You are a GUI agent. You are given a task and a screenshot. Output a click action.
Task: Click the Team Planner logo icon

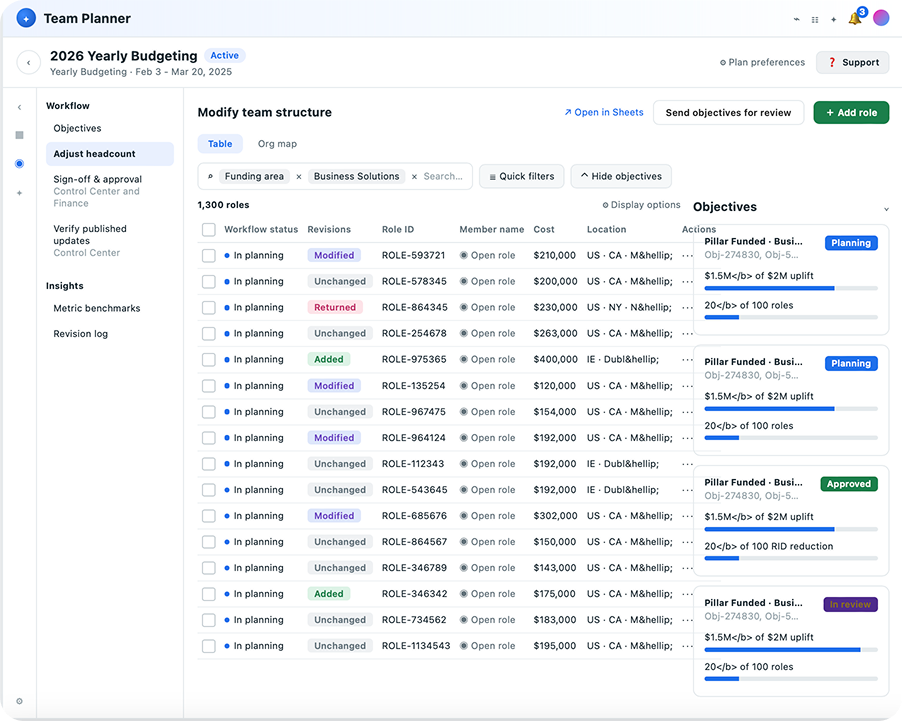26,18
